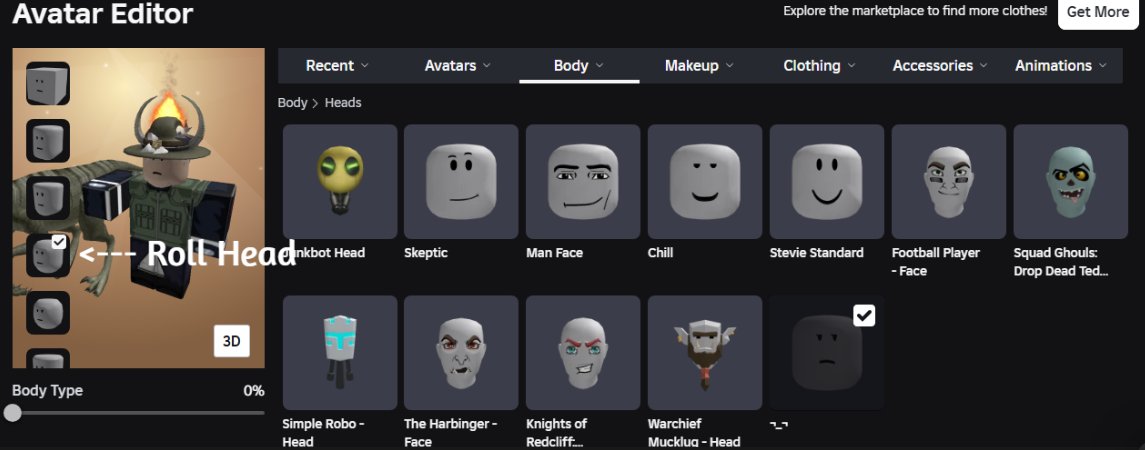The image size is (1145, 450).
Task: Click the 'Chill' item name
Action: (x=660, y=253)
